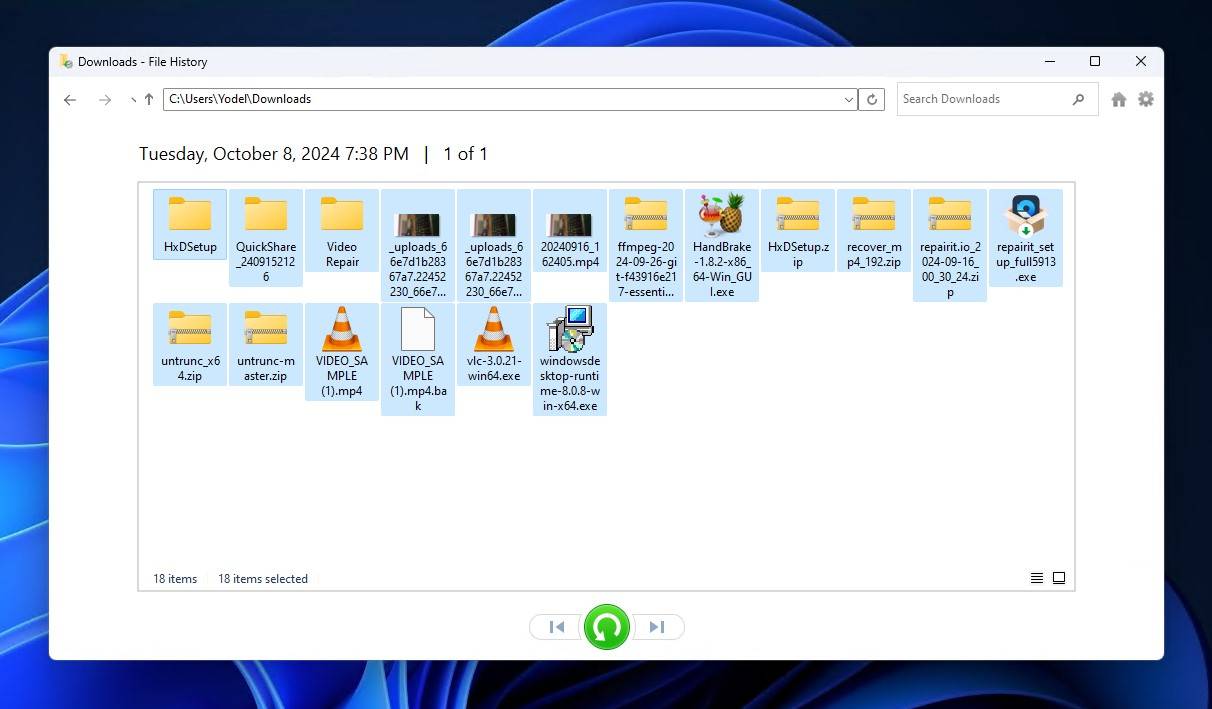Select the QuickShare_2409152126 folder
The image size is (1212, 709).
point(266,238)
